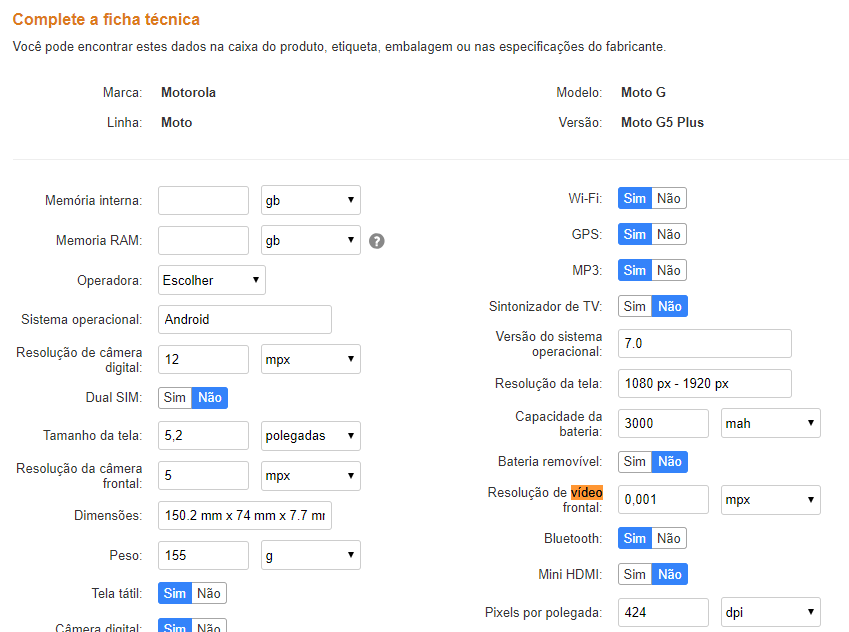This screenshot has height=632, width=849.
Task: Click the Memória interna input field
Action: pyautogui.click(x=204, y=200)
